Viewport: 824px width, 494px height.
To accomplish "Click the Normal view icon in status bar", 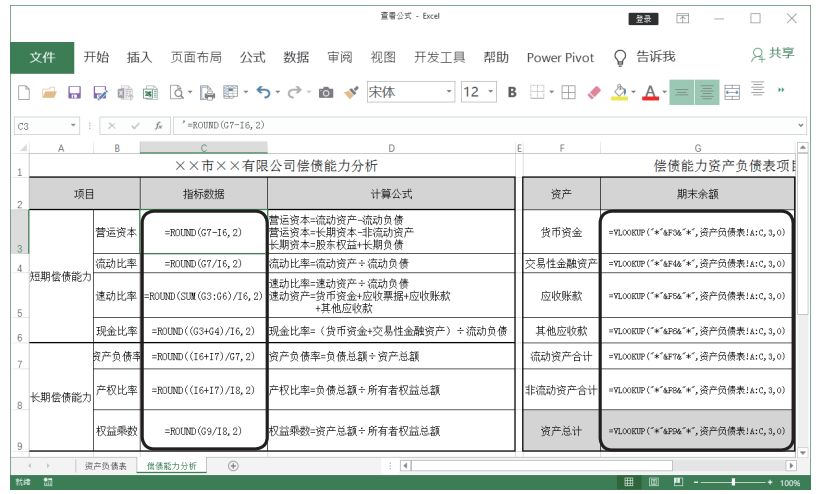I will coord(629,482).
